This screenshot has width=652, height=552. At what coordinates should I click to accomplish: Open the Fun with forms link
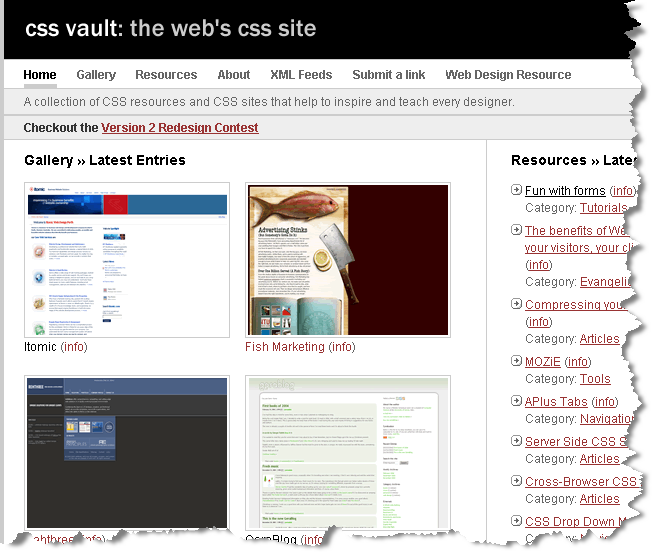565,191
